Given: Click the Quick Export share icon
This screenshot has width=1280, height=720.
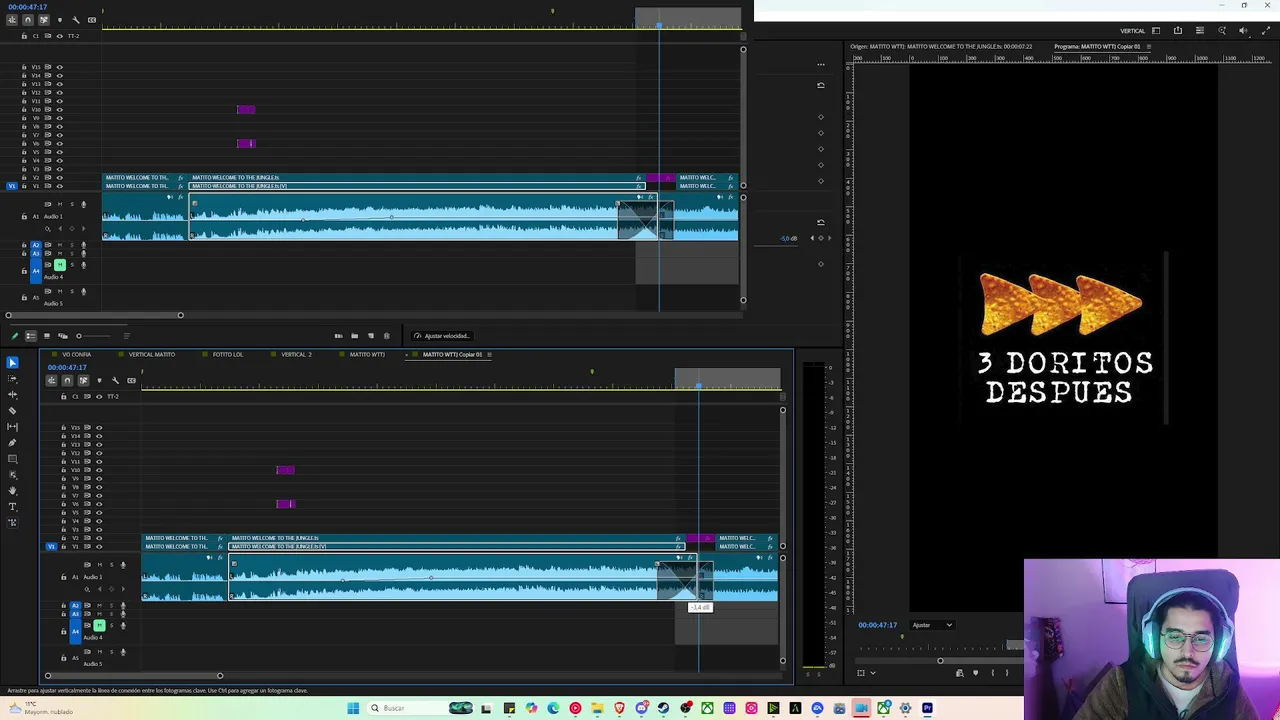Looking at the screenshot, I should [1178, 31].
